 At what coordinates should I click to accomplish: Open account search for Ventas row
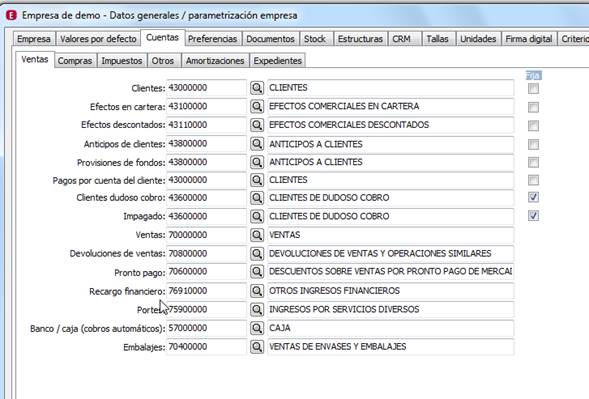coord(257,235)
